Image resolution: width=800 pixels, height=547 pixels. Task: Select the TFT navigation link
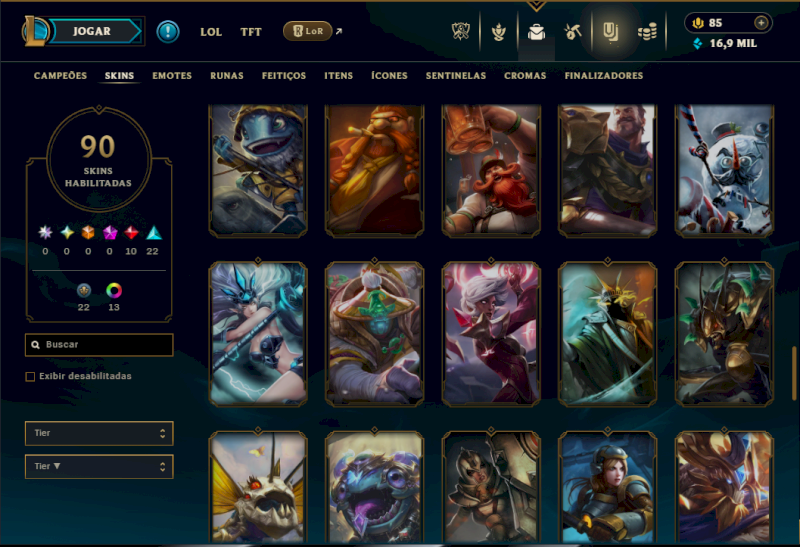[x=251, y=32]
